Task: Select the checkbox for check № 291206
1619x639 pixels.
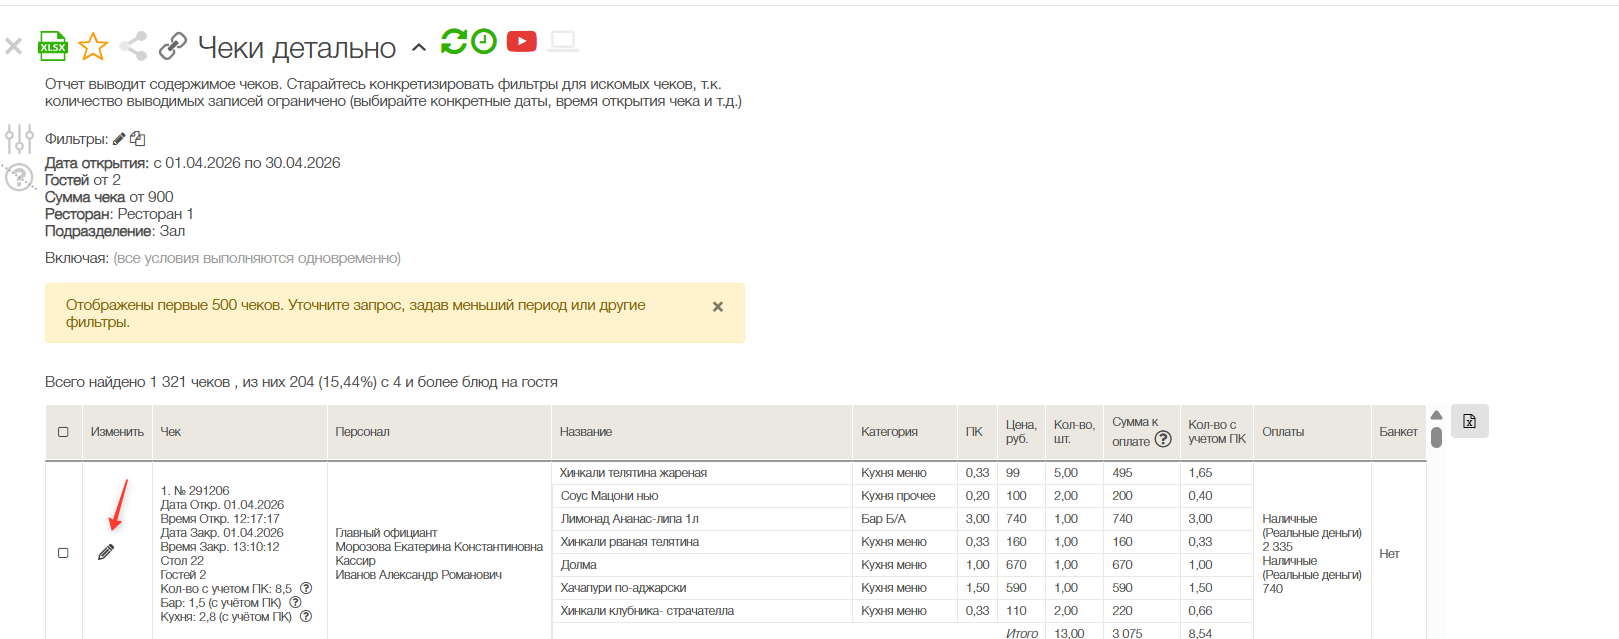Action: (63, 553)
